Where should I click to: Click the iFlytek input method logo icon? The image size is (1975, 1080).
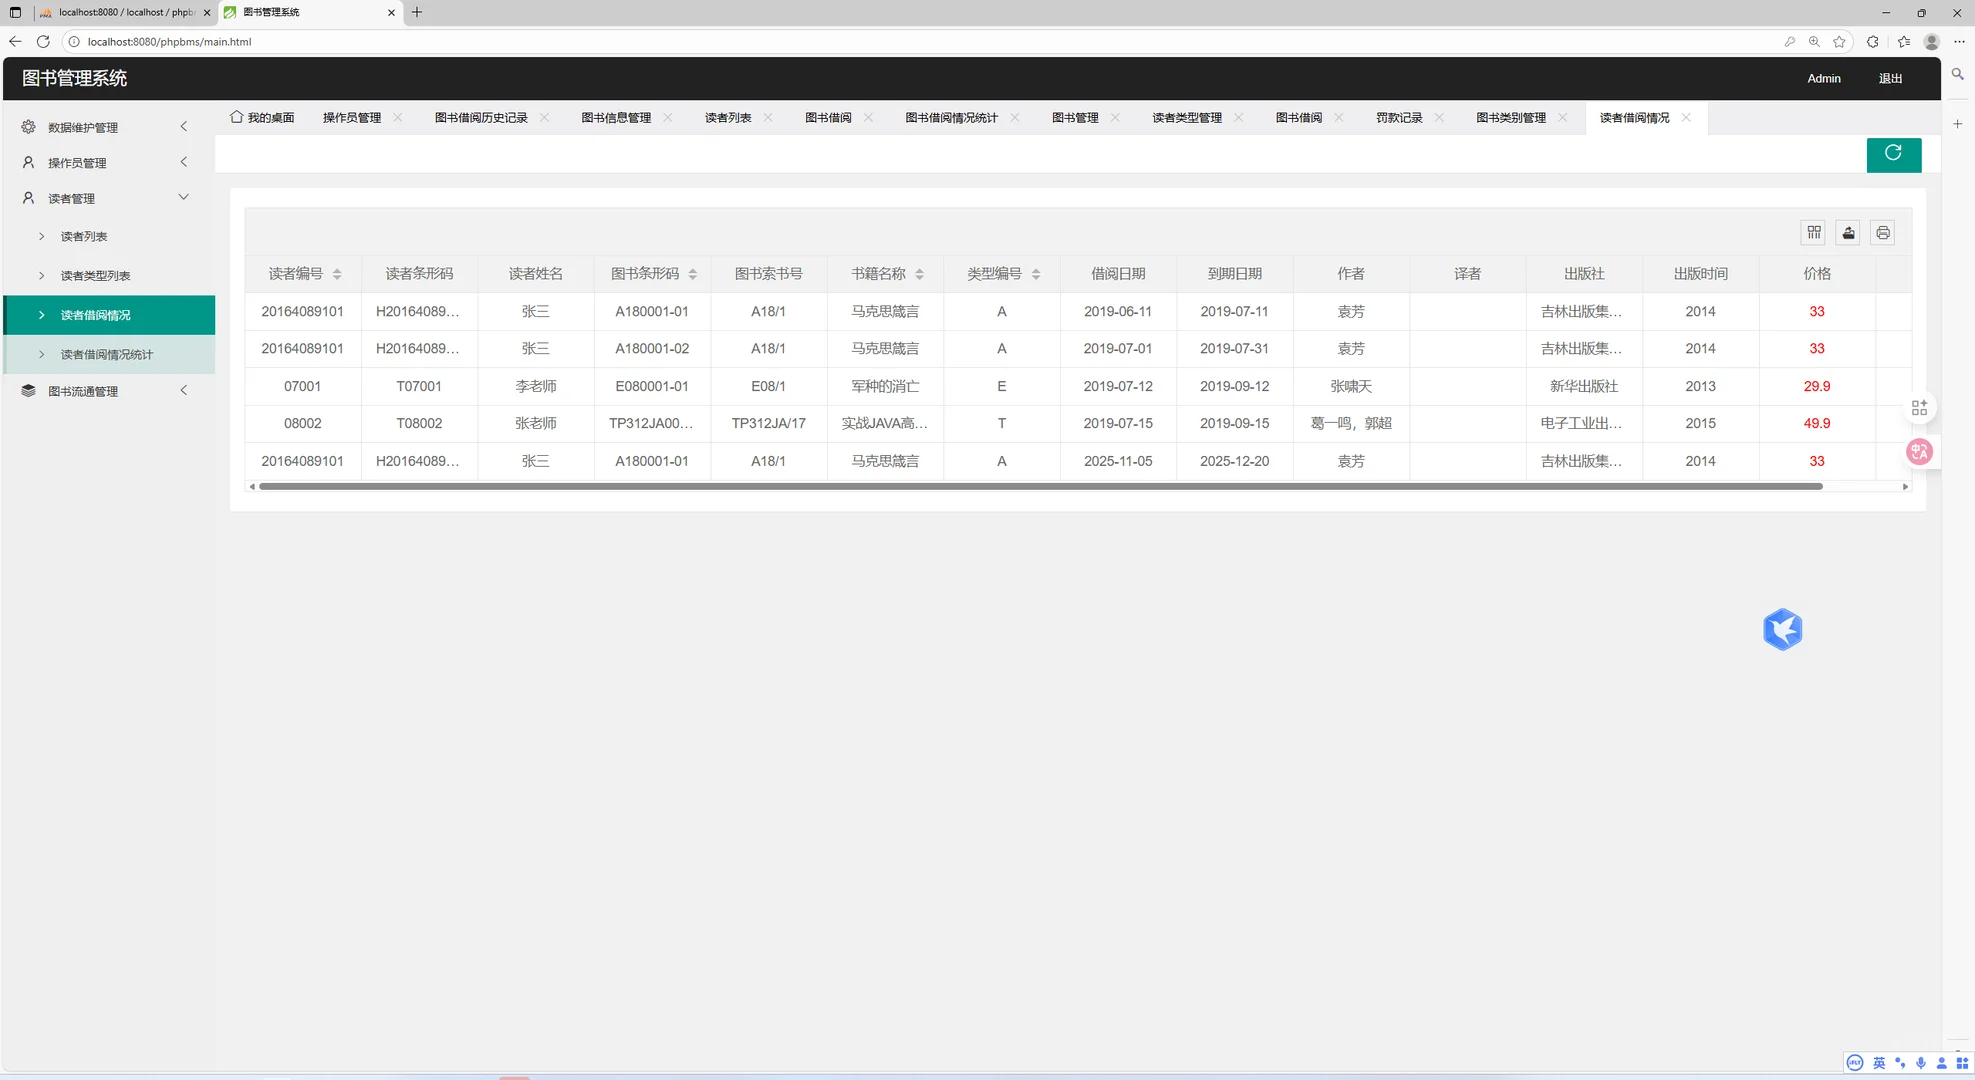point(1855,1063)
